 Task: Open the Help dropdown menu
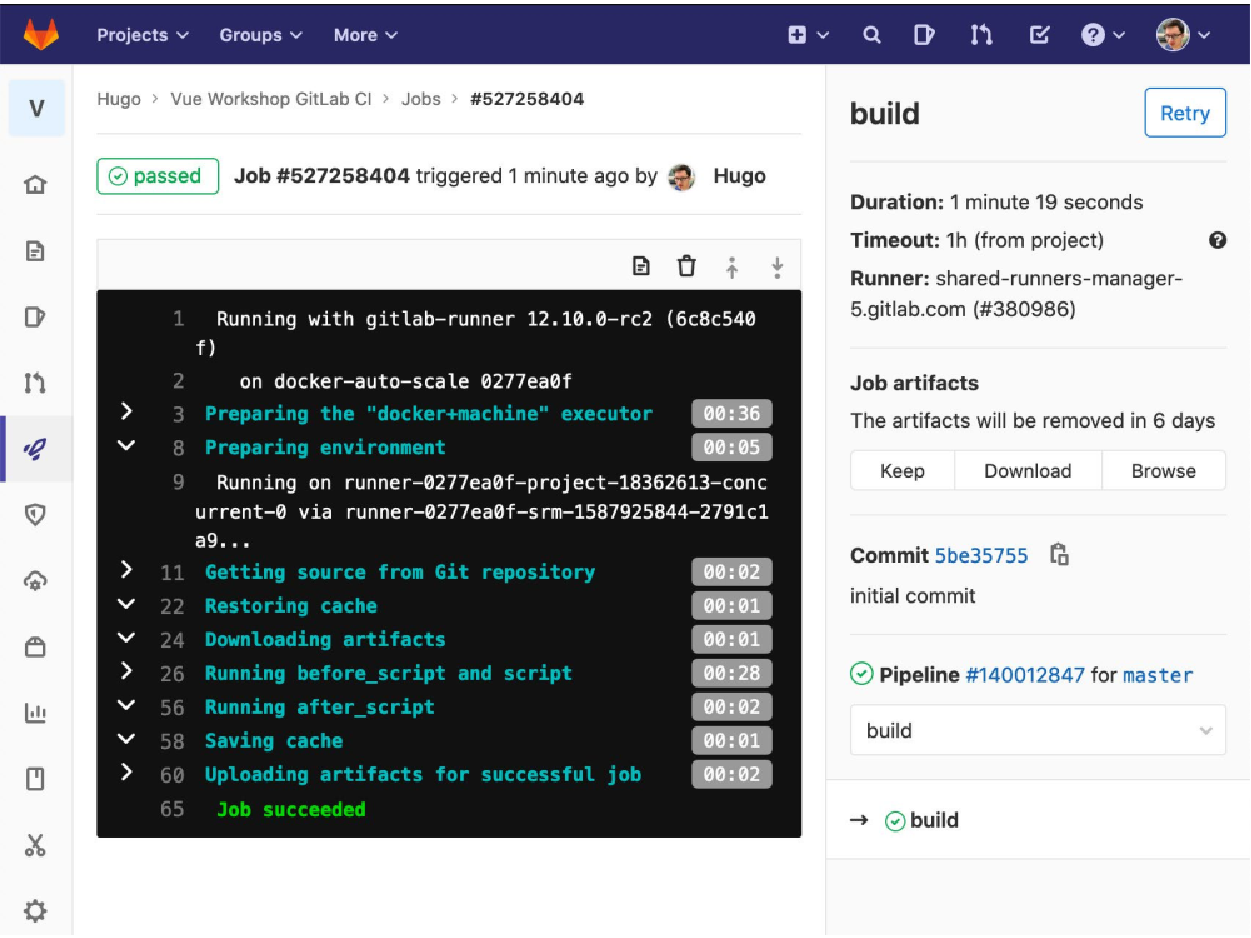[1103, 35]
